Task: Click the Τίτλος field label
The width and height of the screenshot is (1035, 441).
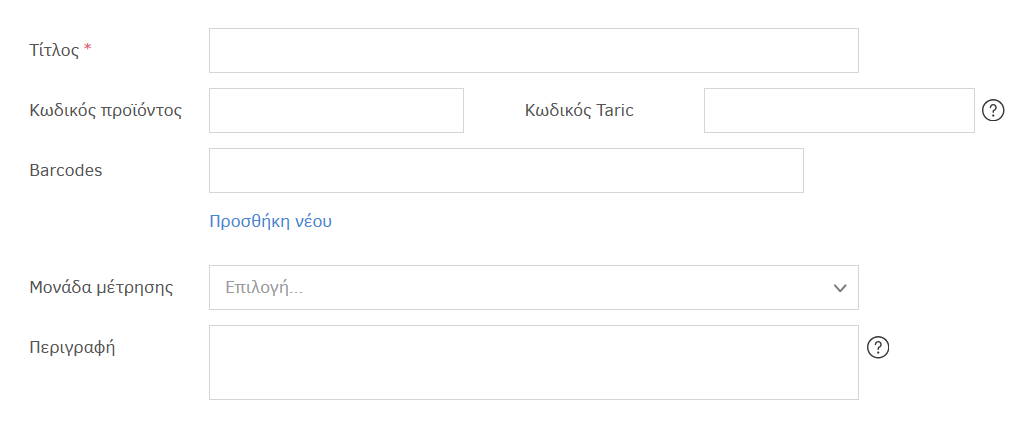Action: point(54,50)
